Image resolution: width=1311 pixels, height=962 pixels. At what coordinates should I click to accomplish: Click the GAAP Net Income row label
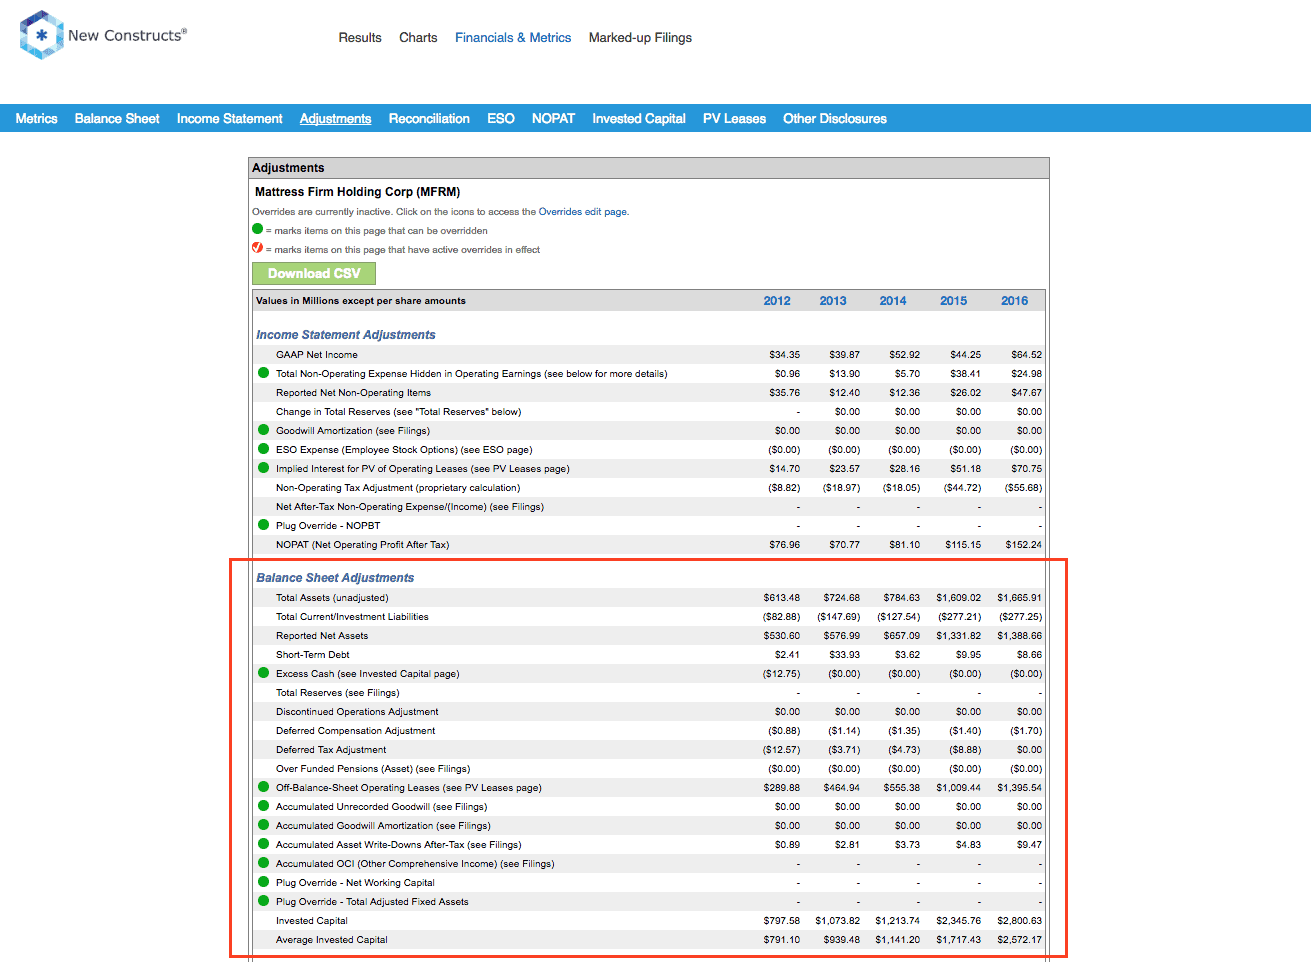317,355
